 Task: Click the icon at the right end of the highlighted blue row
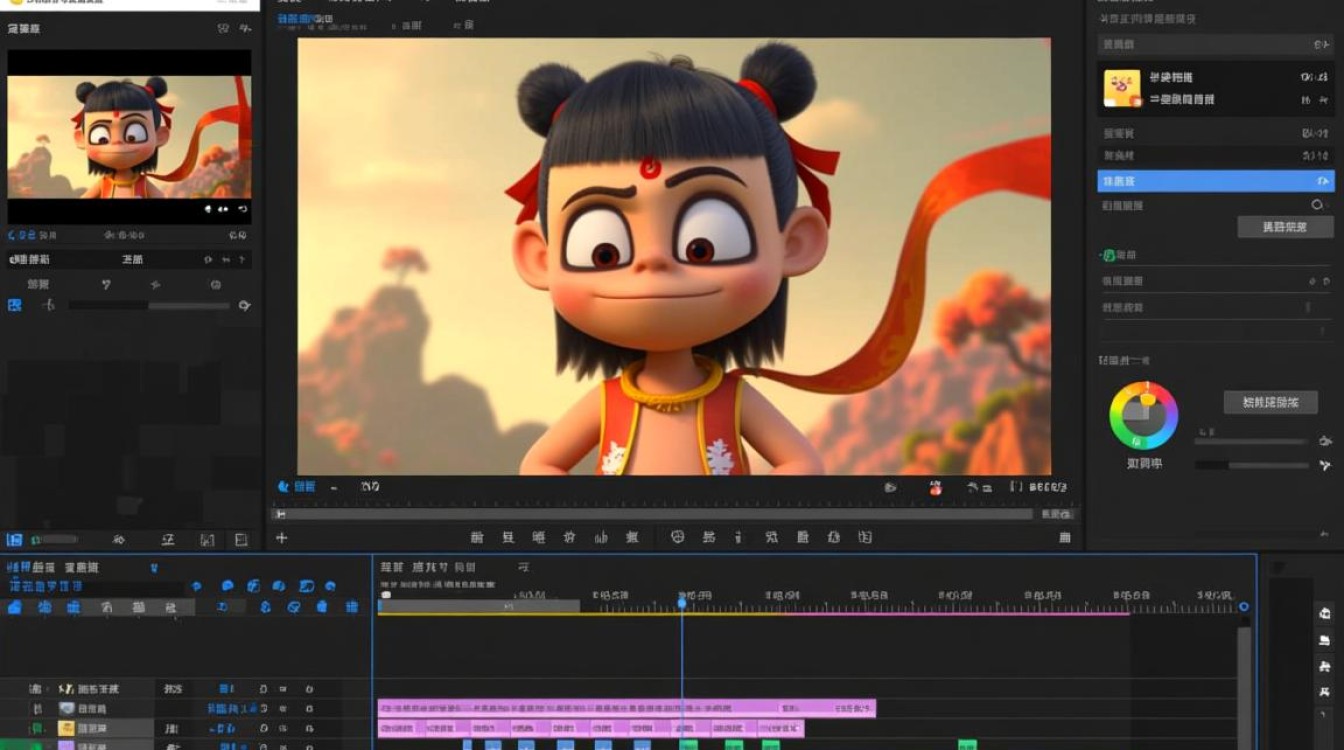(x=1323, y=181)
